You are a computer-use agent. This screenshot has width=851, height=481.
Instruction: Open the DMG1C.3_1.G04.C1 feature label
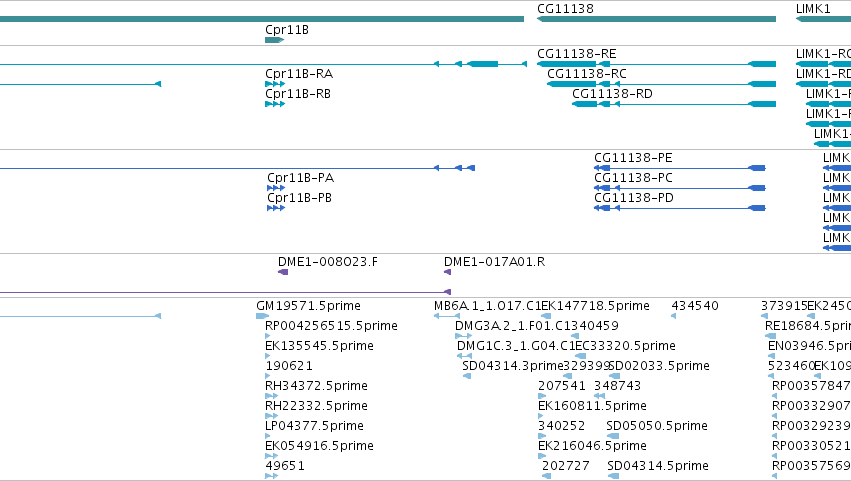[516, 346]
